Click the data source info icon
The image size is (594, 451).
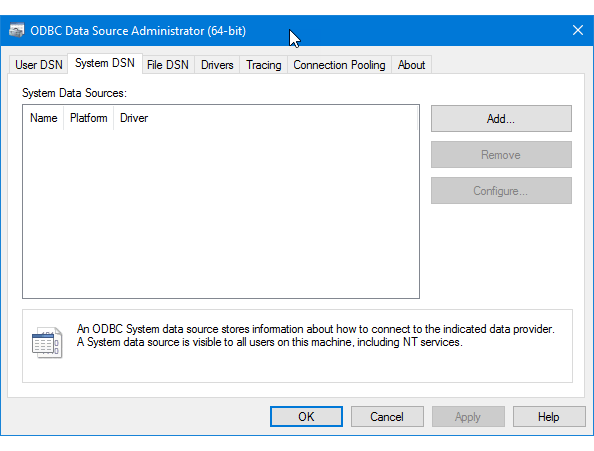(47, 342)
